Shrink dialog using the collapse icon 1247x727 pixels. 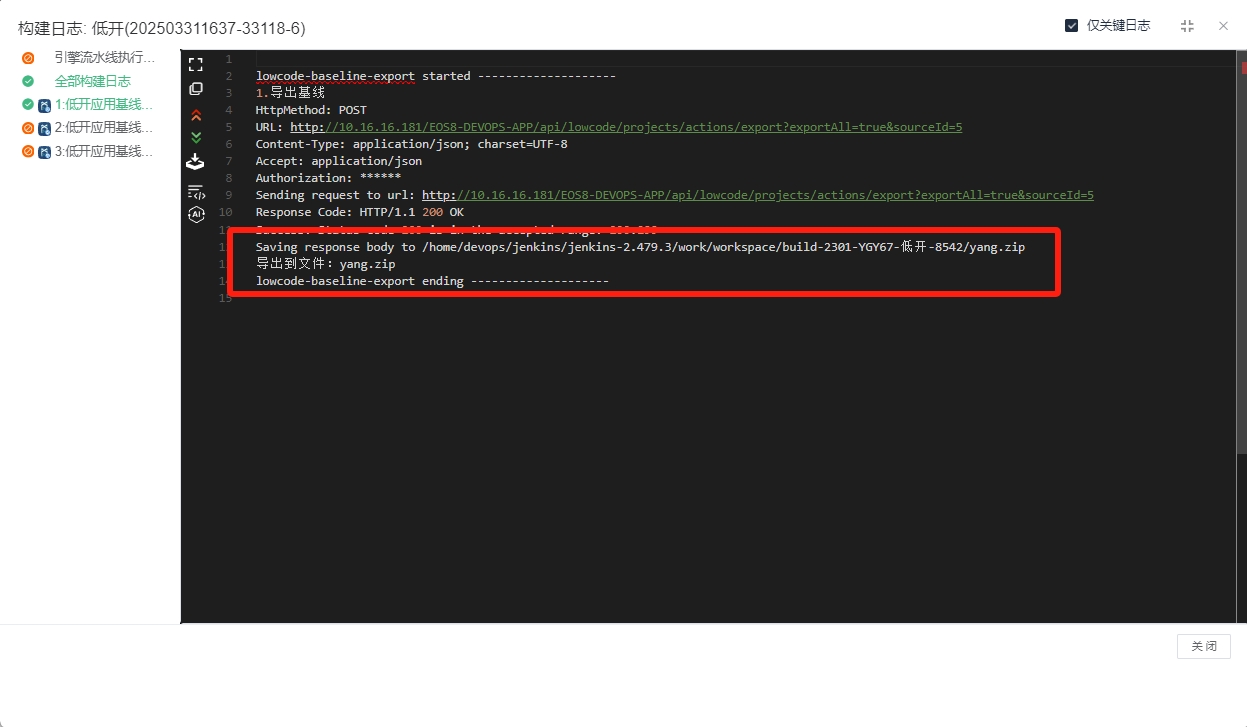tap(1187, 26)
